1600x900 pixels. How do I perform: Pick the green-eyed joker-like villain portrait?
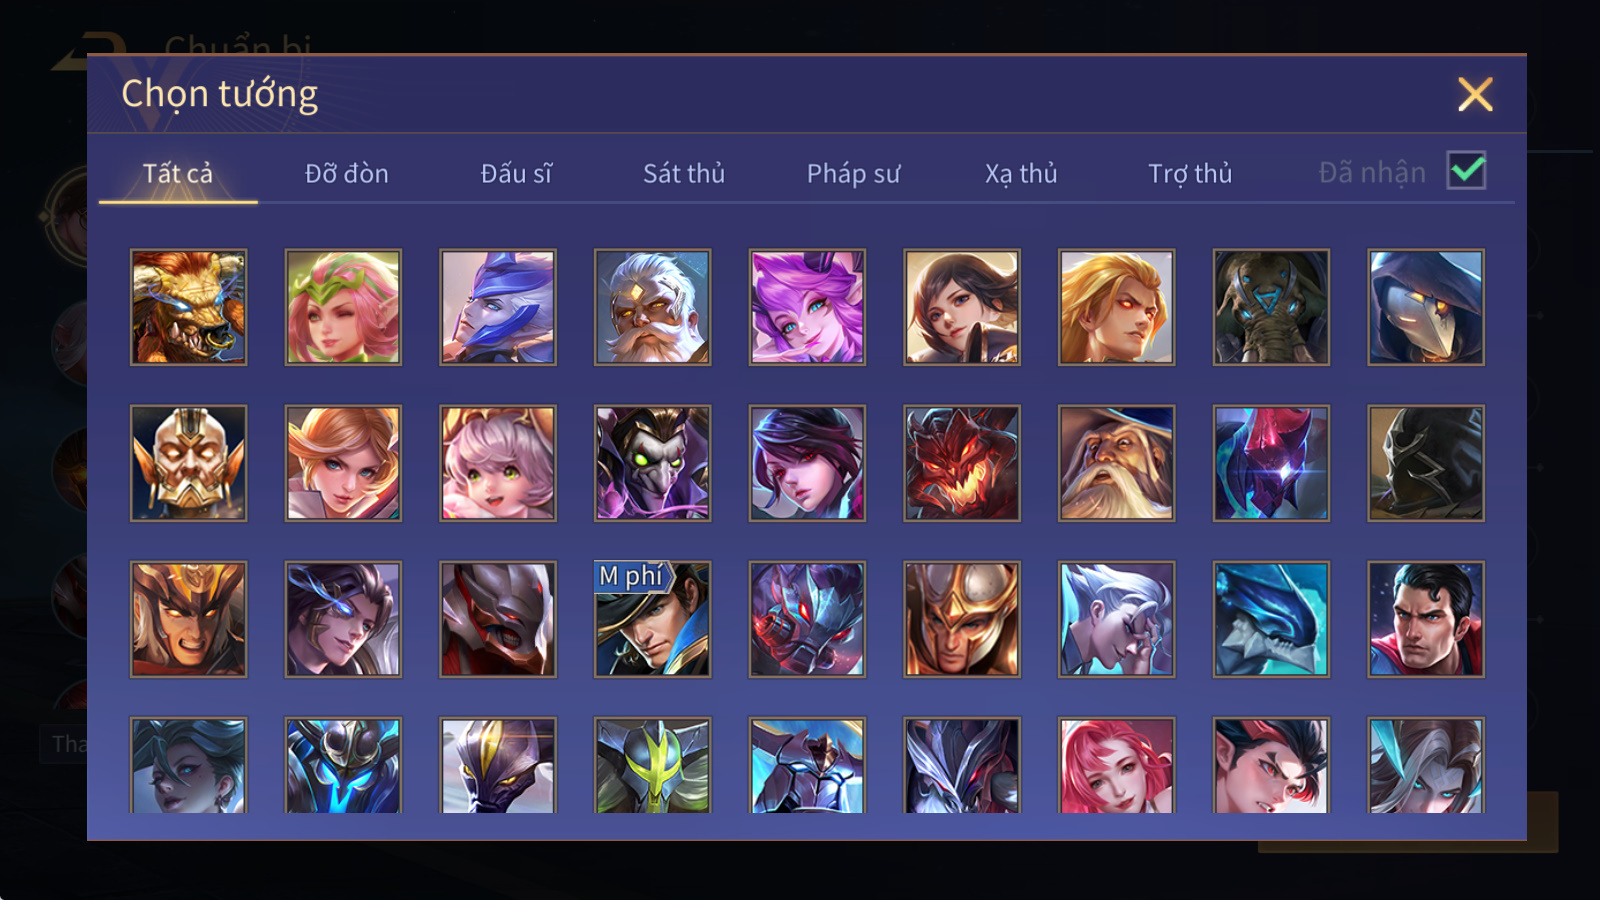pyautogui.click(x=652, y=463)
